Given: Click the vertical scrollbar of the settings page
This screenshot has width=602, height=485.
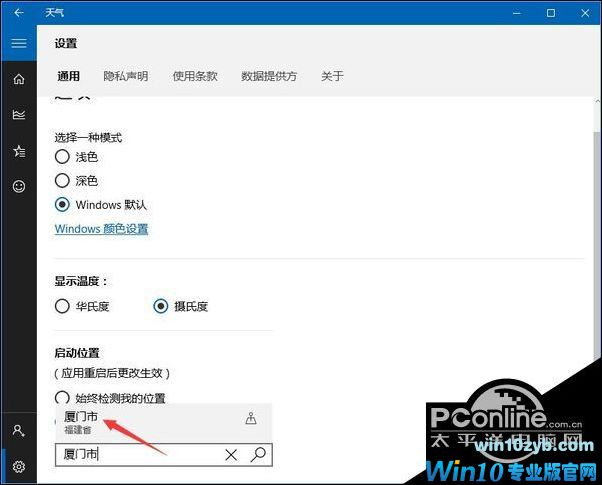Looking at the screenshot, I should tap(597, 246).
